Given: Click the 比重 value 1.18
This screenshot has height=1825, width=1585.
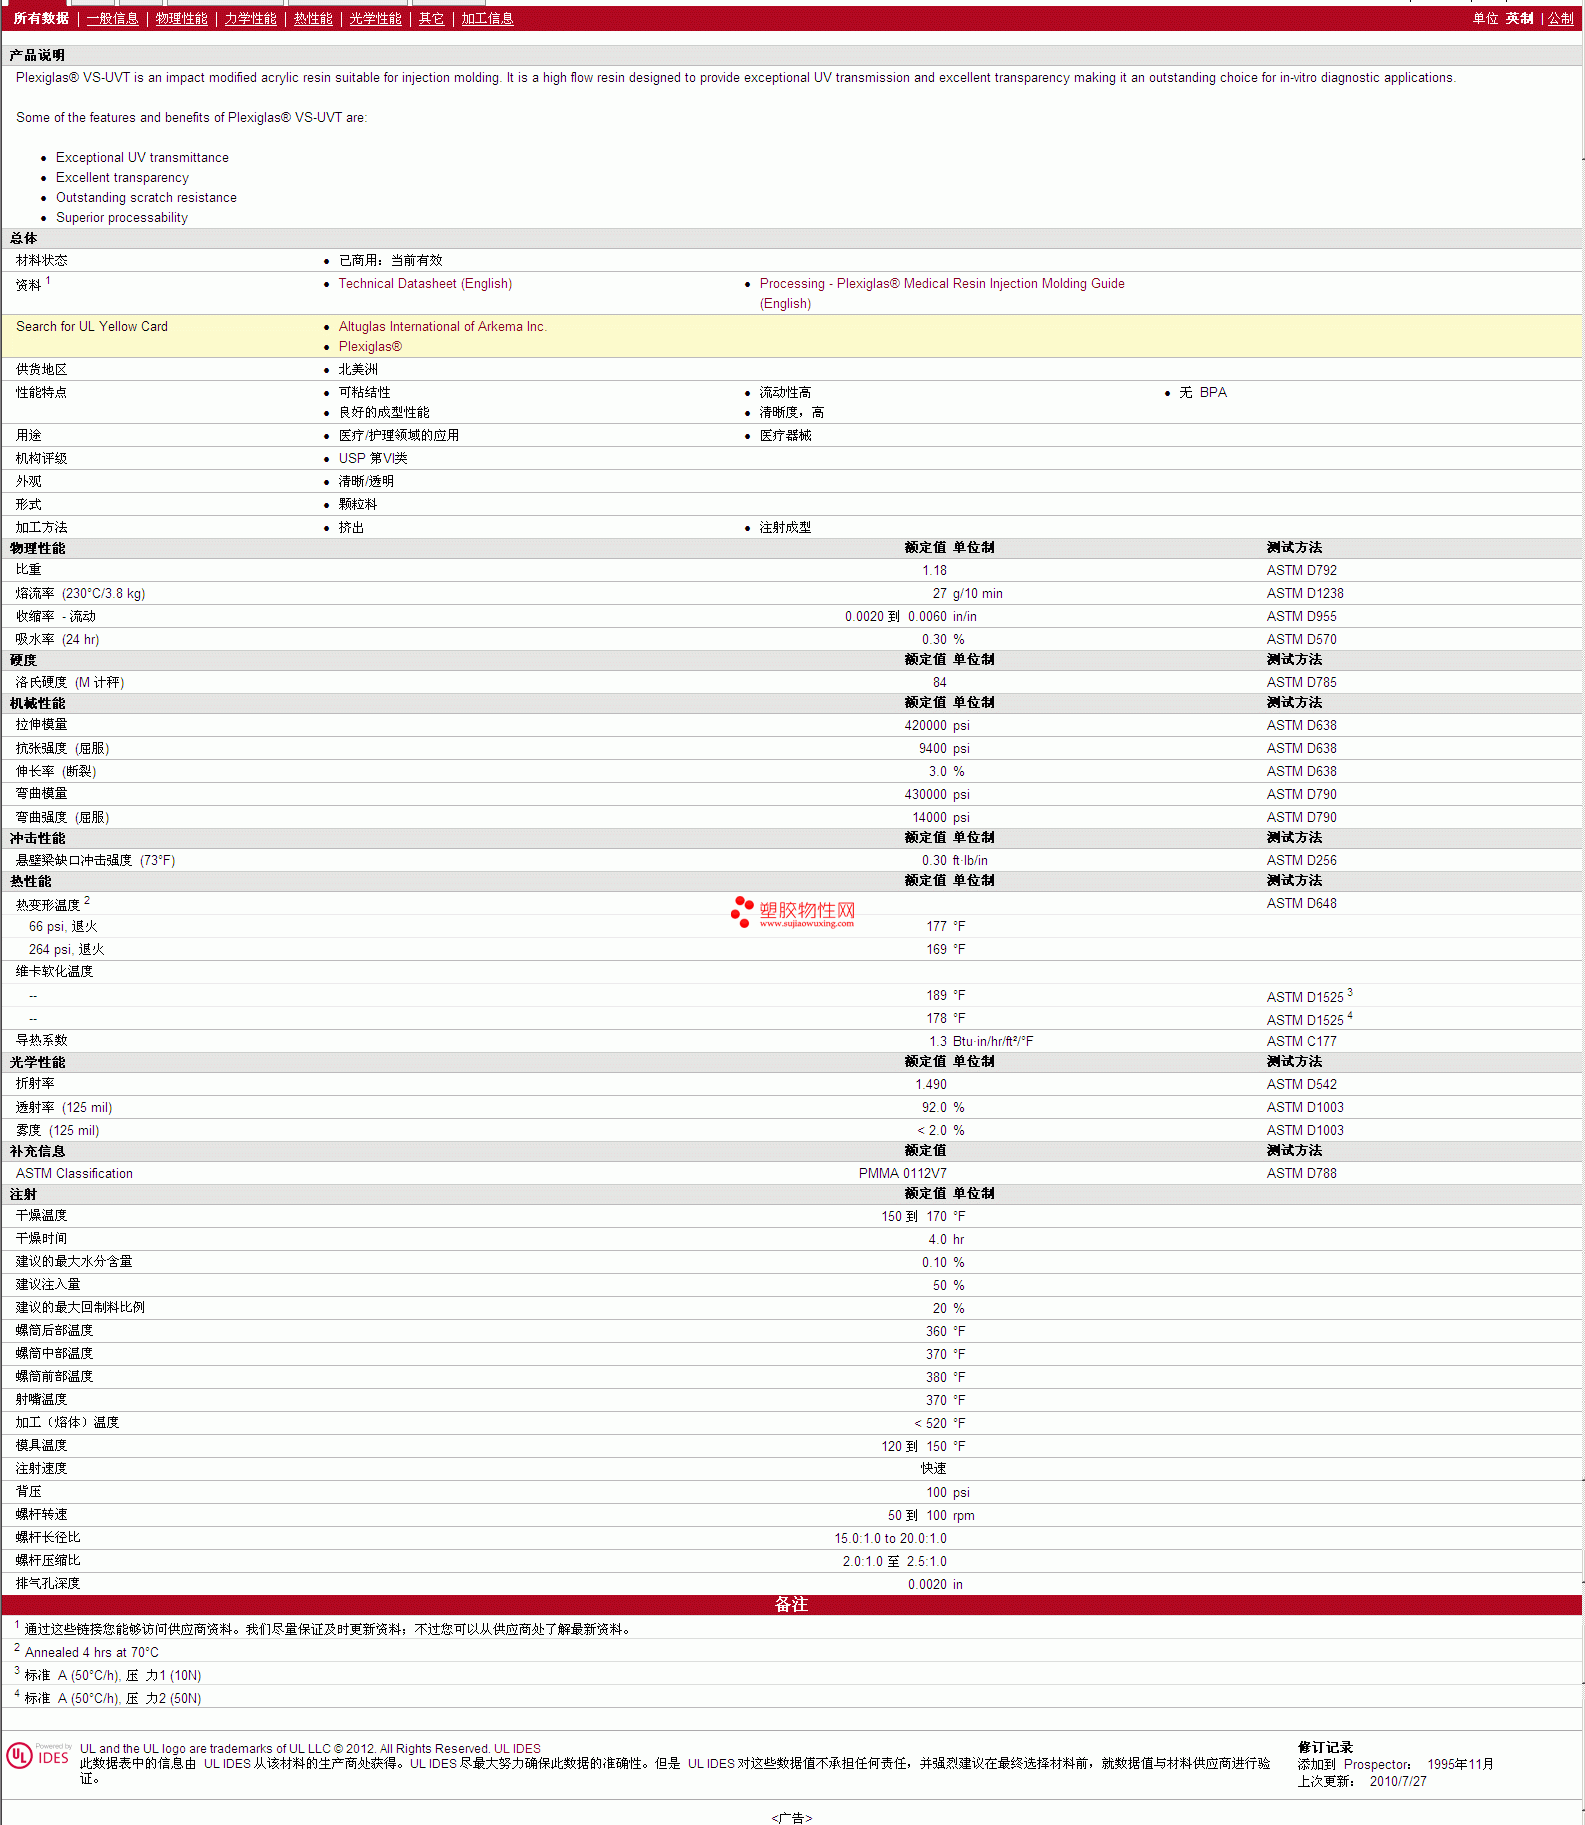Looking at the screenshot, I should pyautogui.click(x=934, y=571).
